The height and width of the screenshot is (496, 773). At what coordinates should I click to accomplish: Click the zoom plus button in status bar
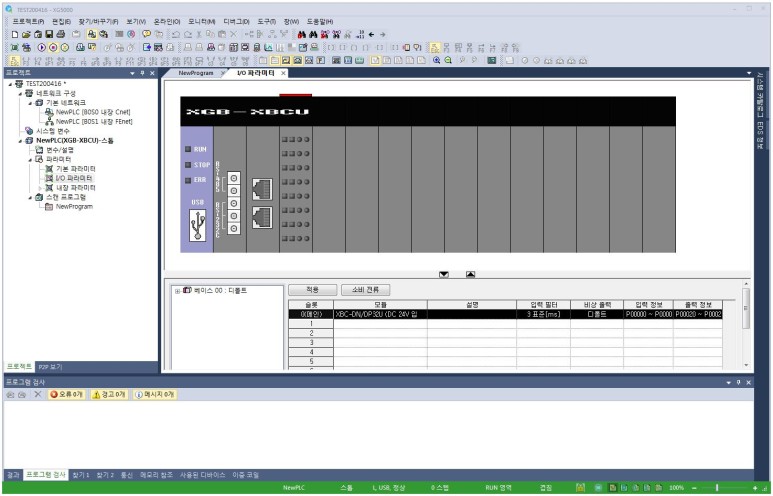[x=755, y=488]
